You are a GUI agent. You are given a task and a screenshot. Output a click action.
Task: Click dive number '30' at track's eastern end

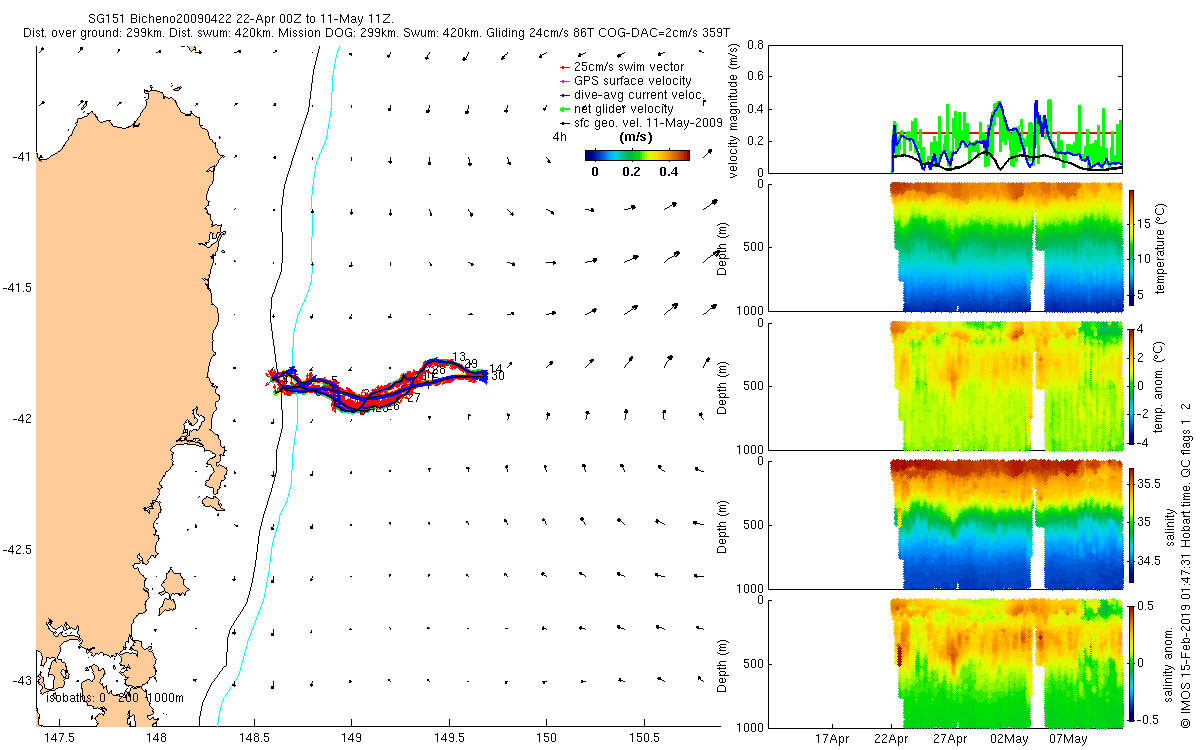(497, 376)
